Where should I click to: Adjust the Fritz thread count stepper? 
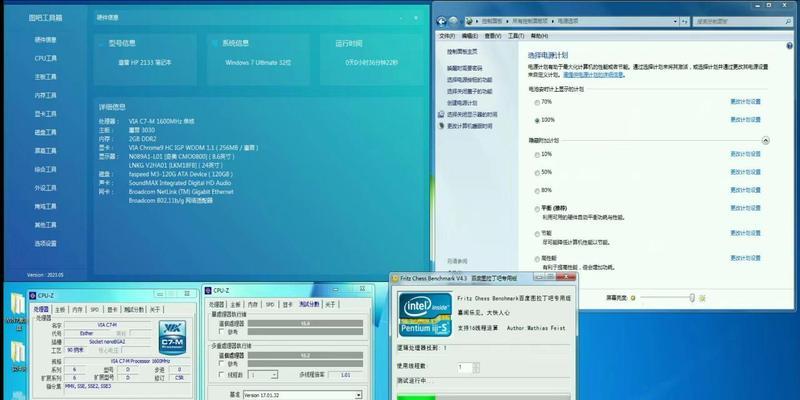click(x=476, y=367)
